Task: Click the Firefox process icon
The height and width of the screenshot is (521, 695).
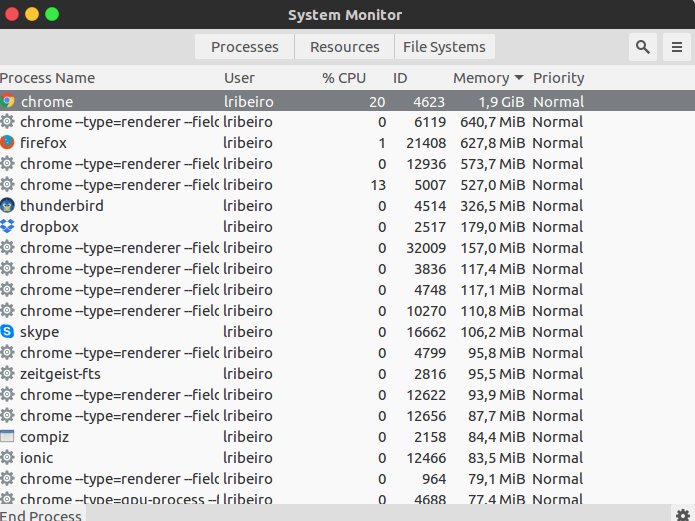Action: (x=7, y=142)
